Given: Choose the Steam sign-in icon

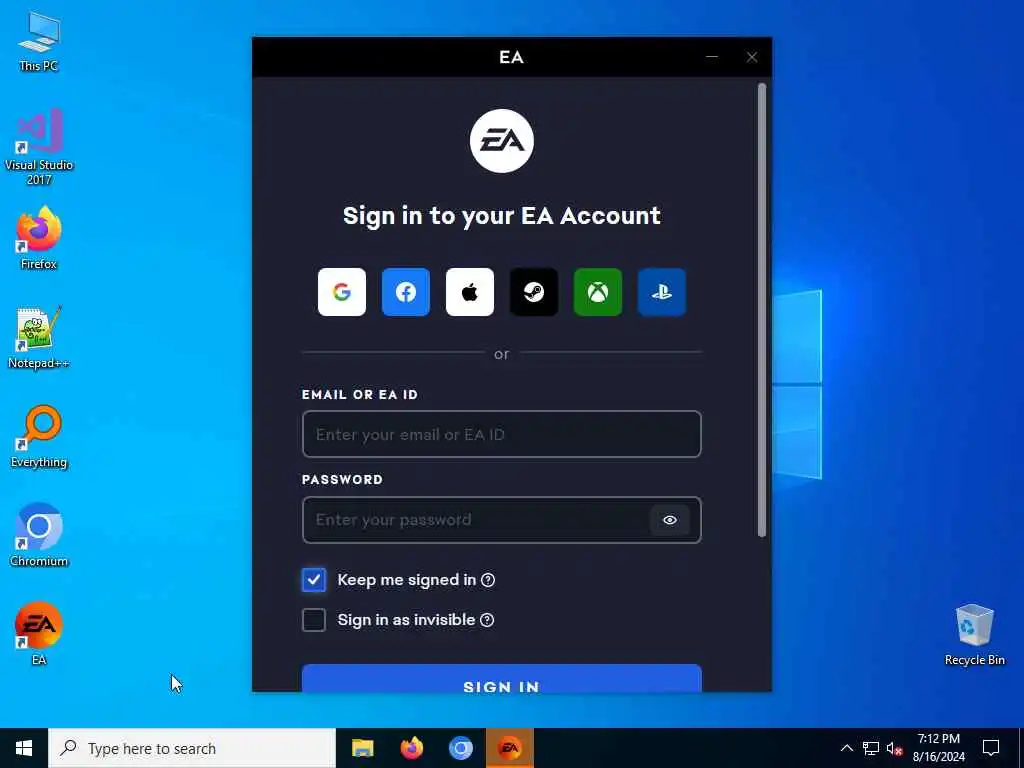Looking at the screenshot, I should [534, 292].
